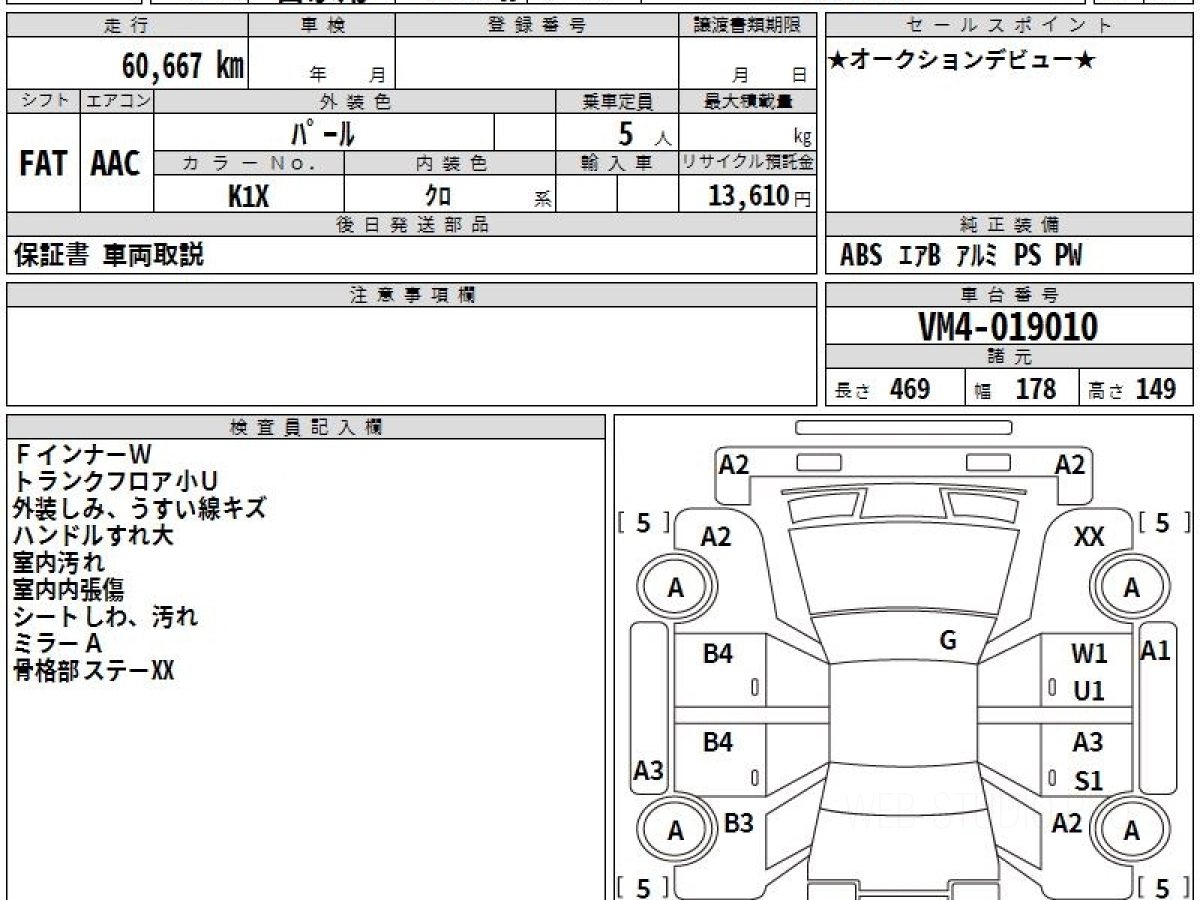Select the カラーNo. label
The height and width of the screenshot is (900, 1200).
[x=249, y=164]
